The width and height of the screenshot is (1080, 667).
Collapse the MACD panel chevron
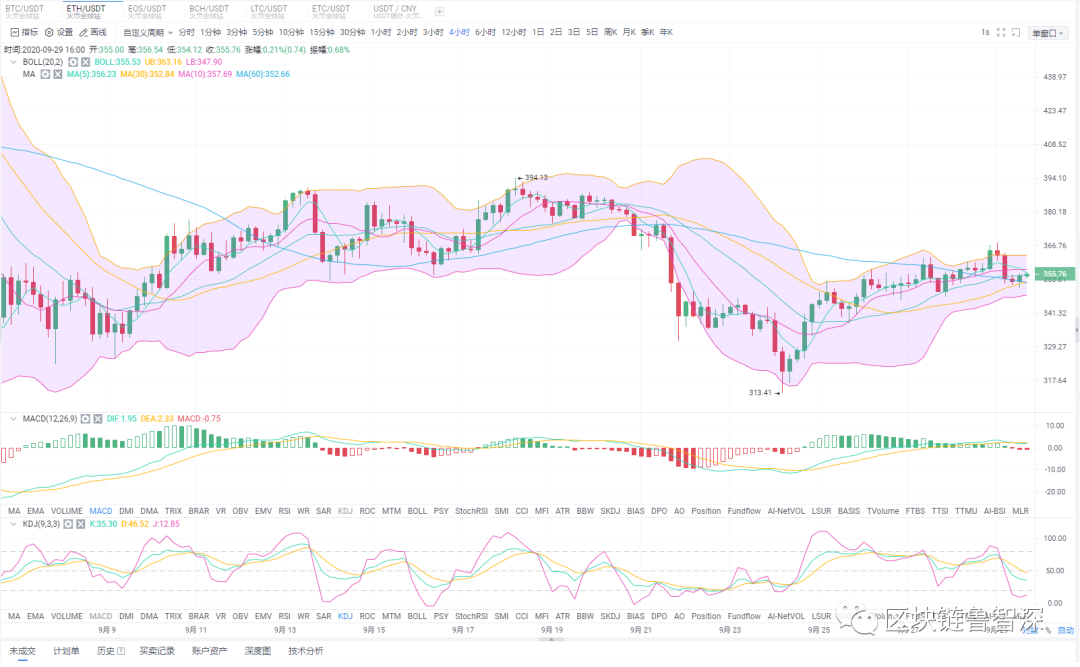pyautogui.click(x=13, y=418)
